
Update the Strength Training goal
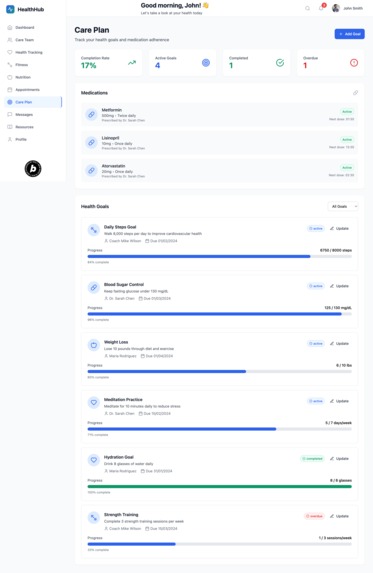coord(339,516)
